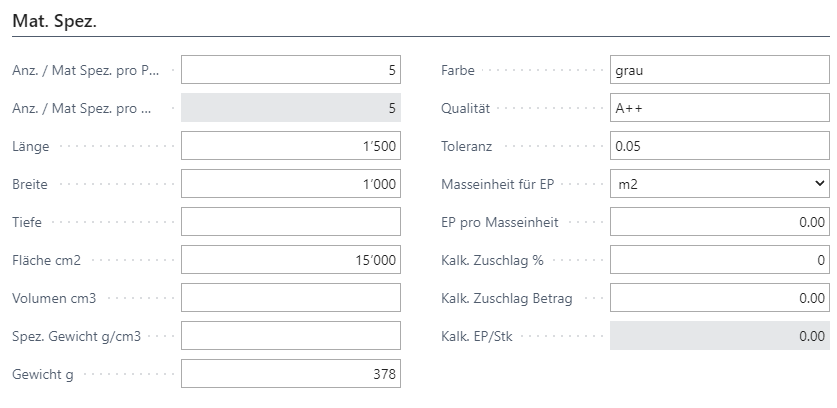
Task: Select the Breite field showing 1'000
Action: (x=291, y=184)
